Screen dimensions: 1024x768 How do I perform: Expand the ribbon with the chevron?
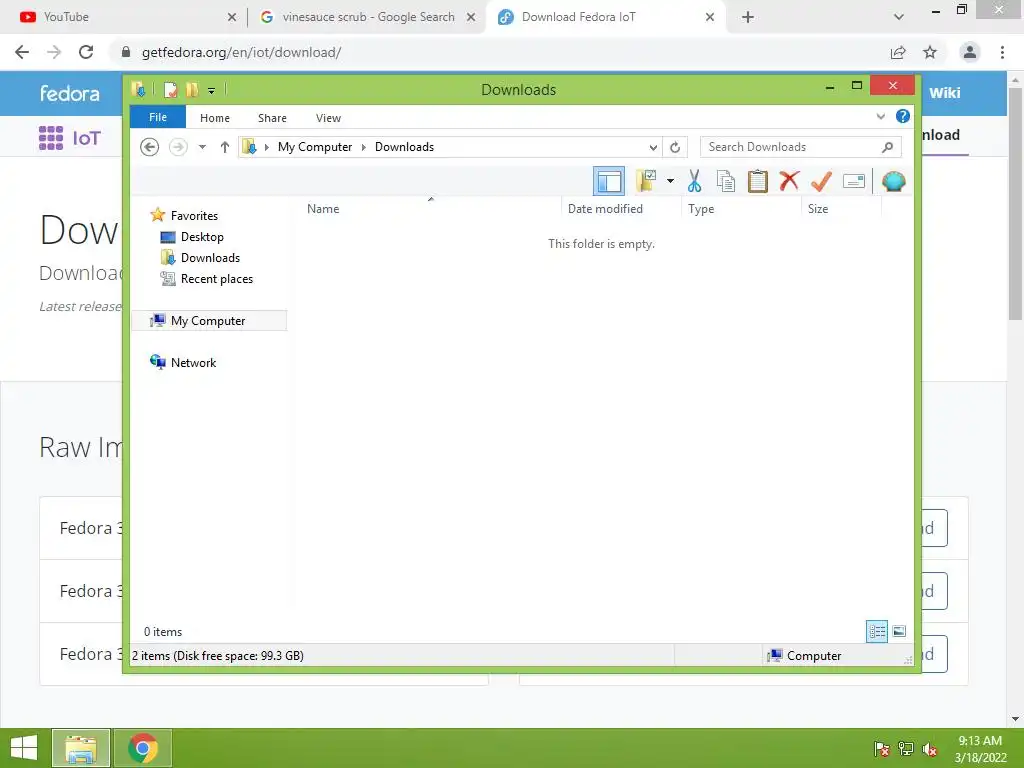[880, 116]
